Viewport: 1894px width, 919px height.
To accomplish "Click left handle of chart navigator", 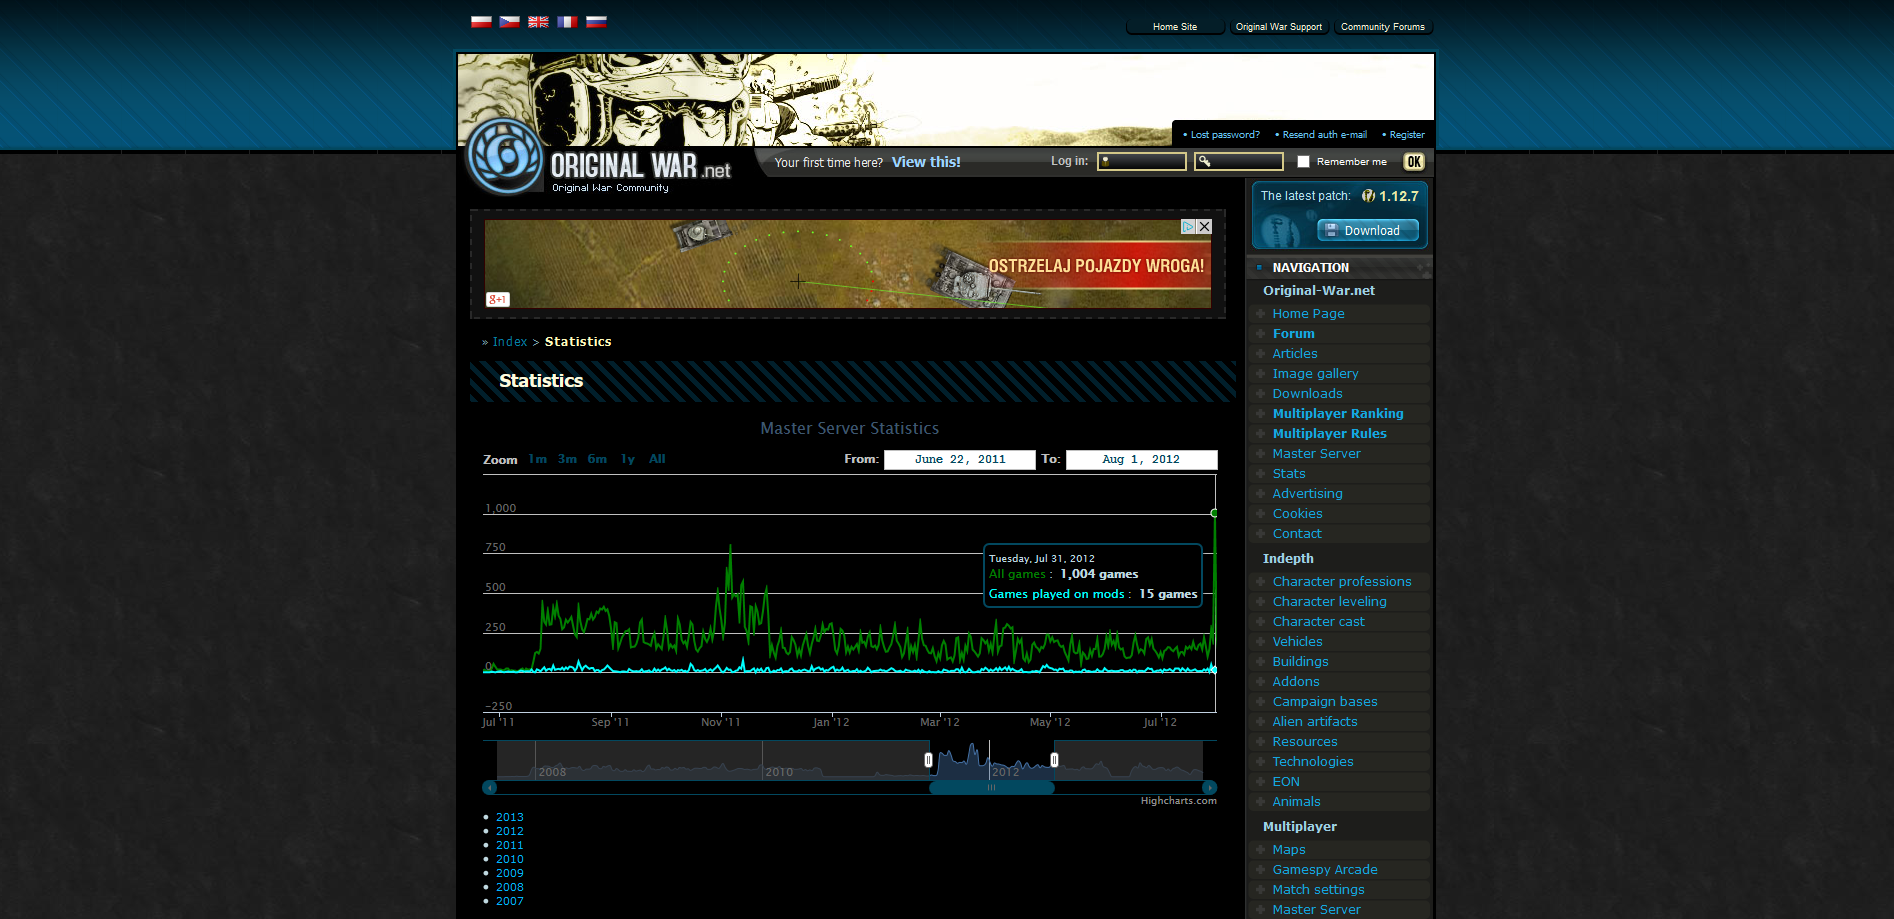I will tap(929, 760).
